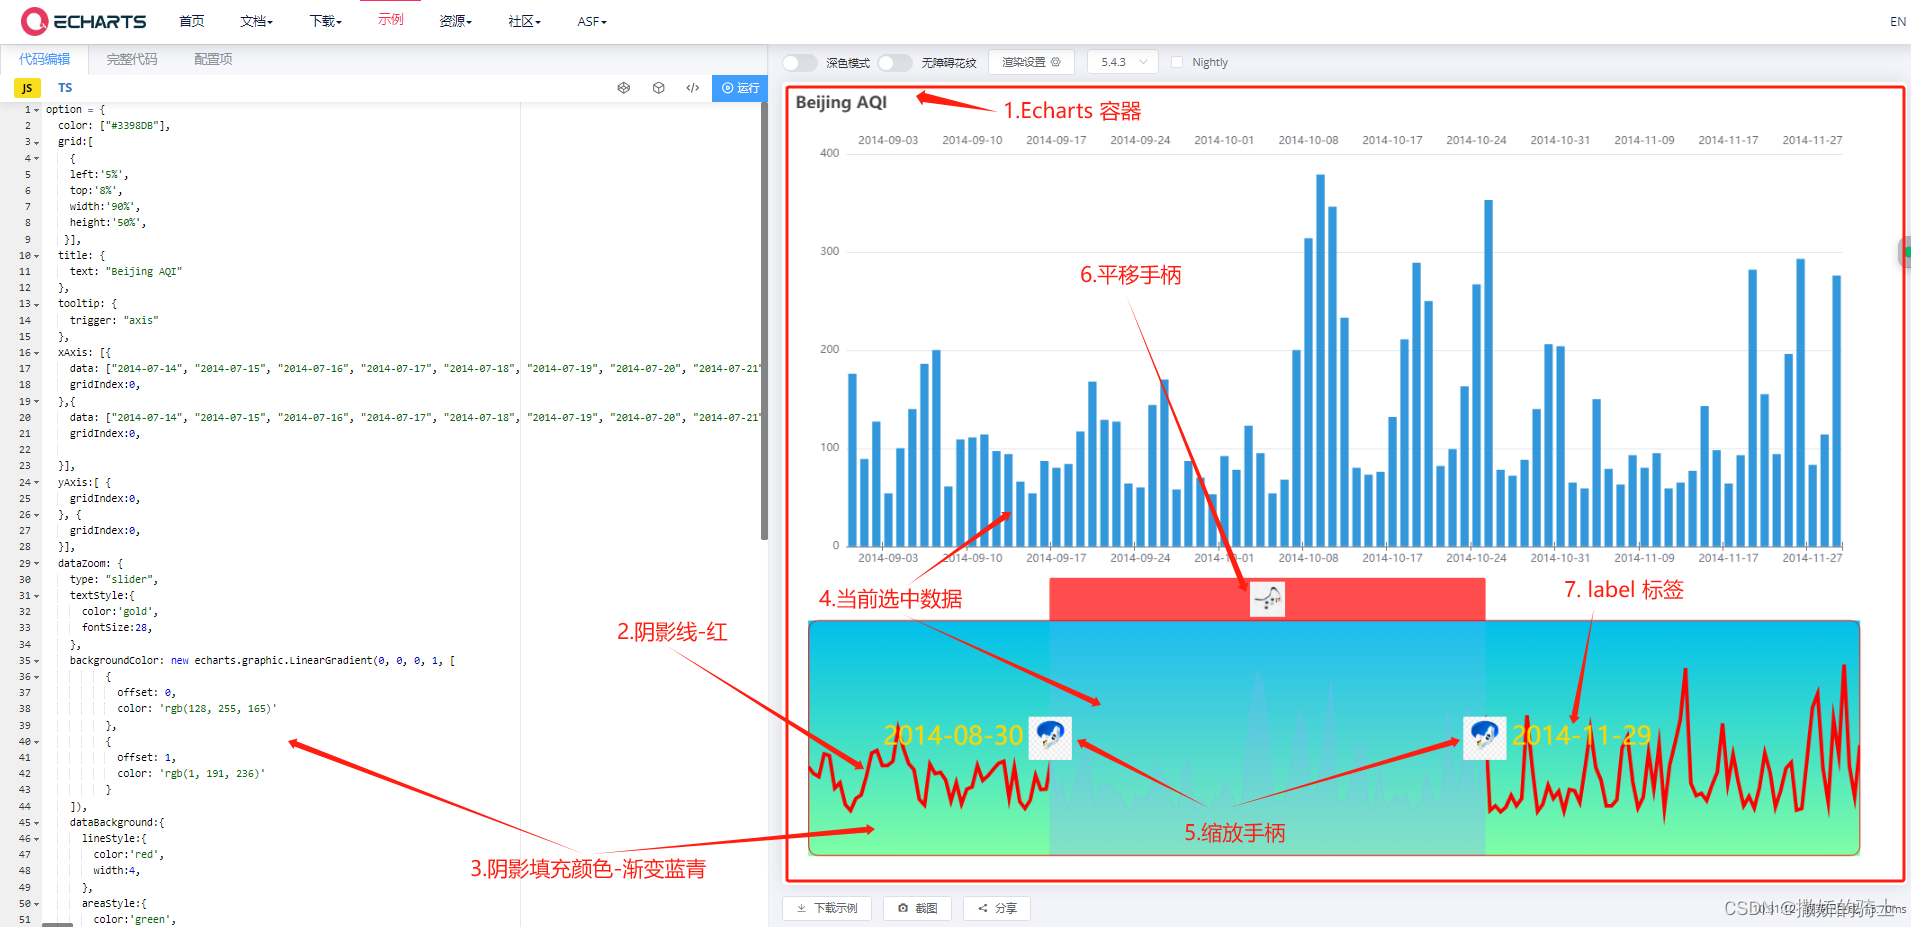The width and height of the screenshot is (1911, 927).
Task: Click the download icon on 下载示例 button
Action: [x=802, y=908]
